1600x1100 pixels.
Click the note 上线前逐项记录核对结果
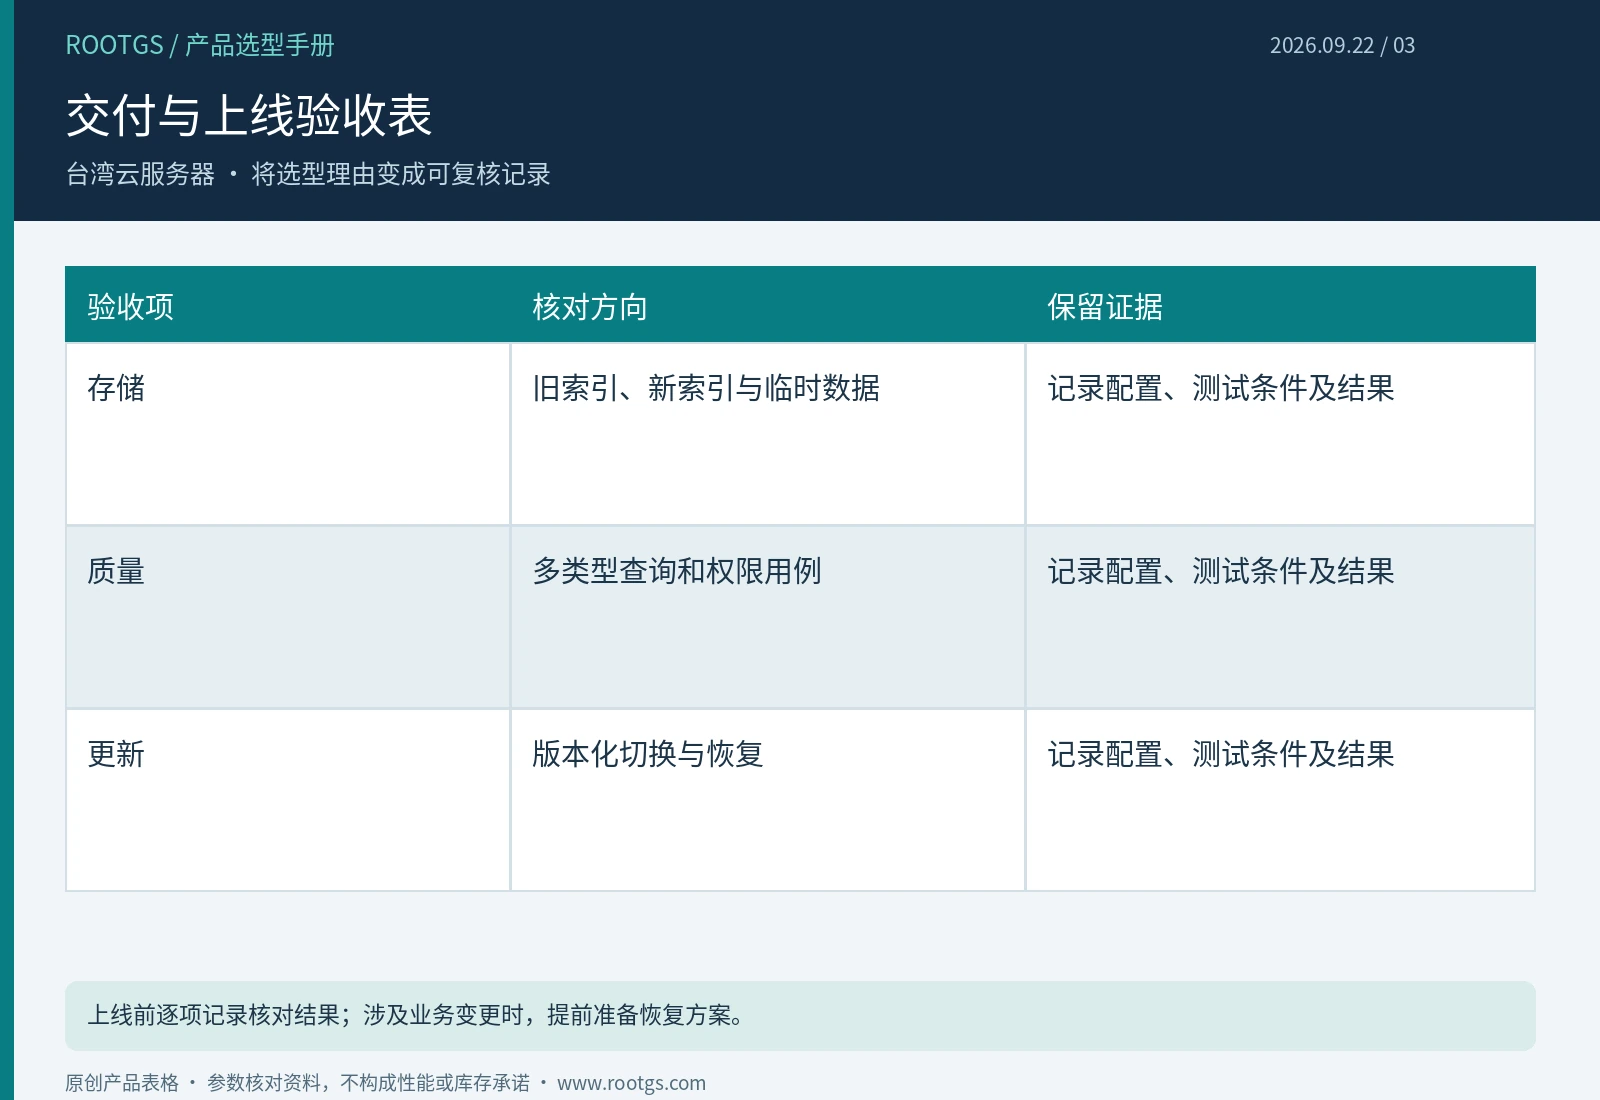tap(800, 1016)
